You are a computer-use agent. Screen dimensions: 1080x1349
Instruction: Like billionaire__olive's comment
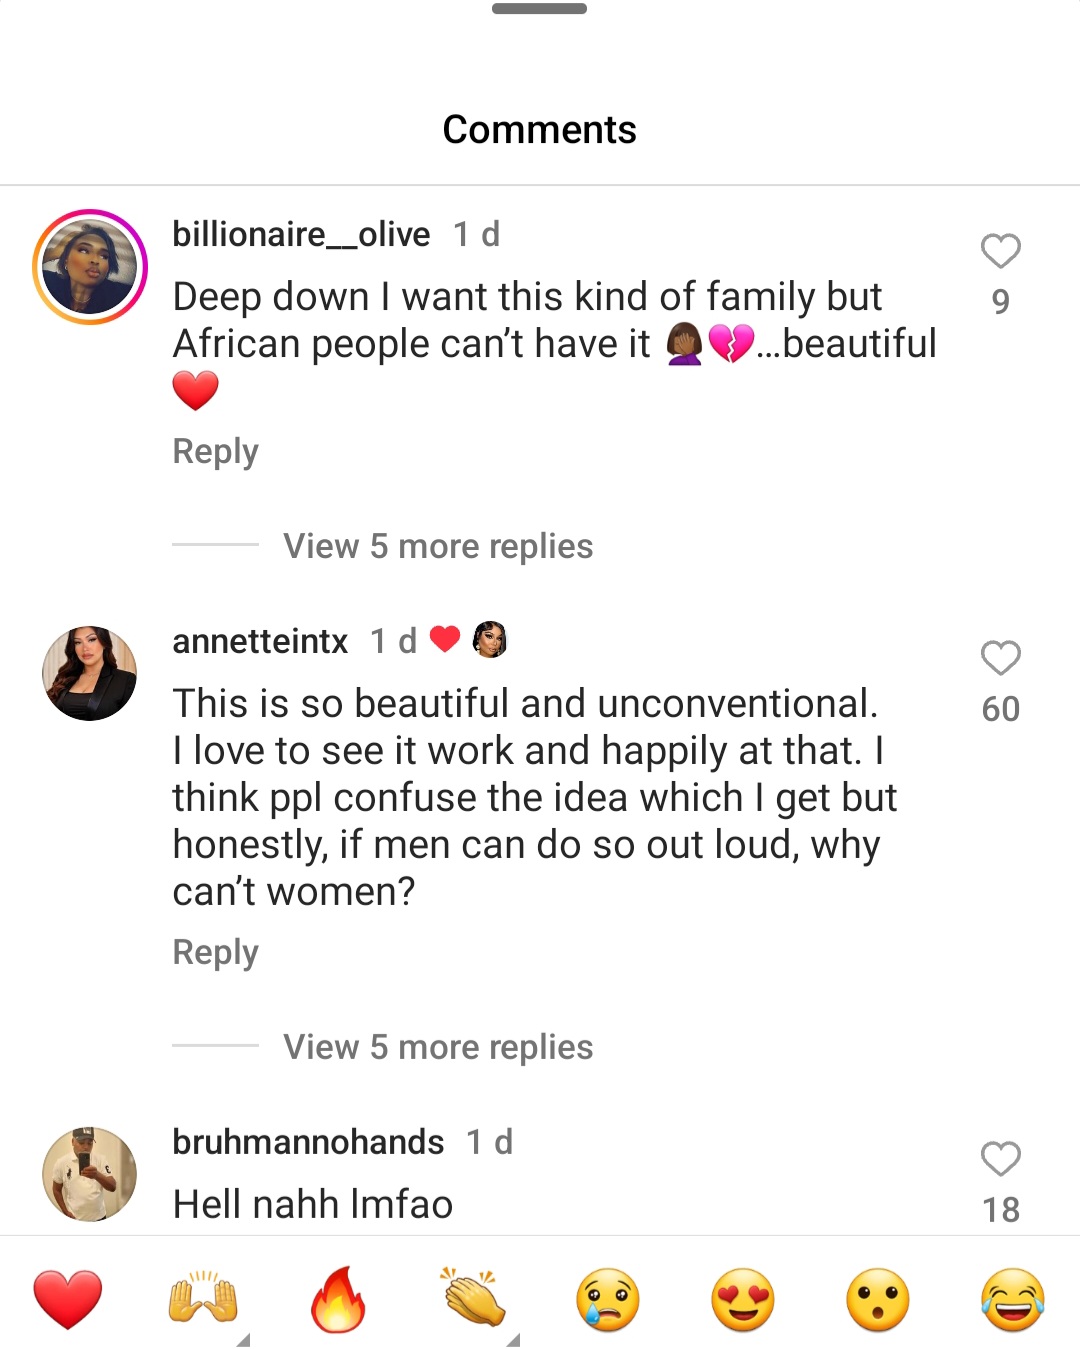1000,251
